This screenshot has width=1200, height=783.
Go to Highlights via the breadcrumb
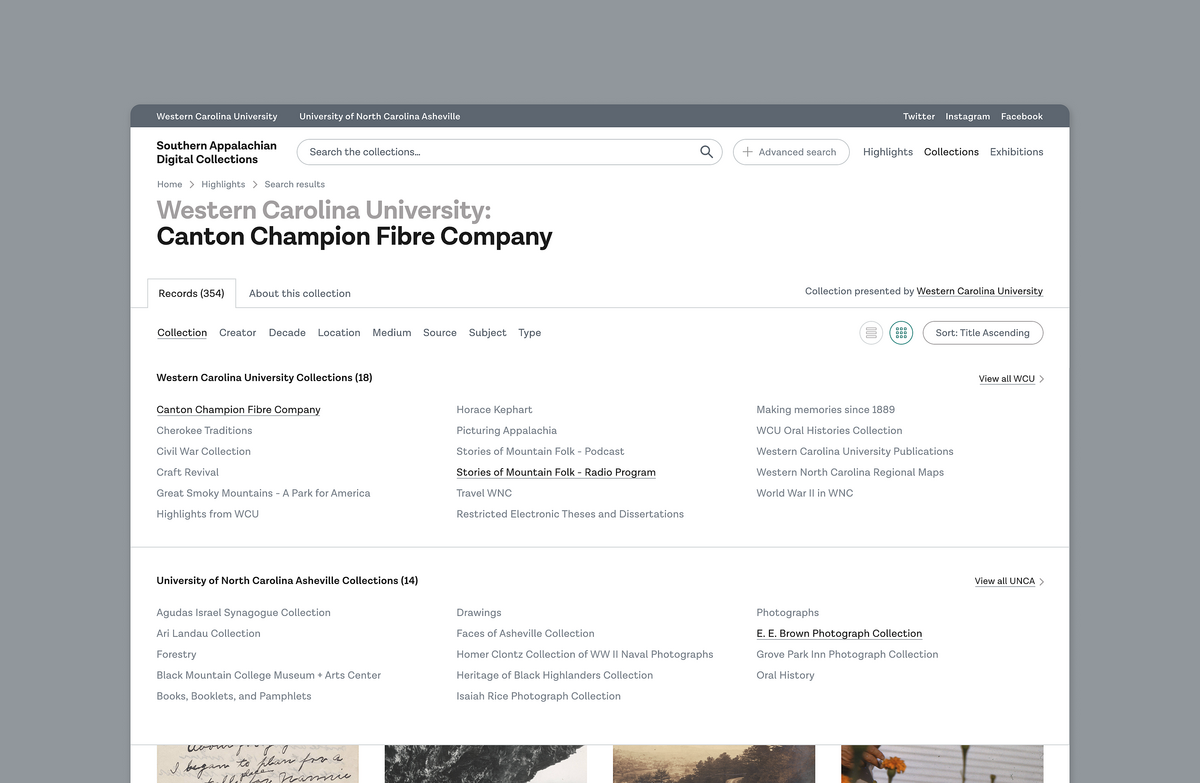(222, 184)
